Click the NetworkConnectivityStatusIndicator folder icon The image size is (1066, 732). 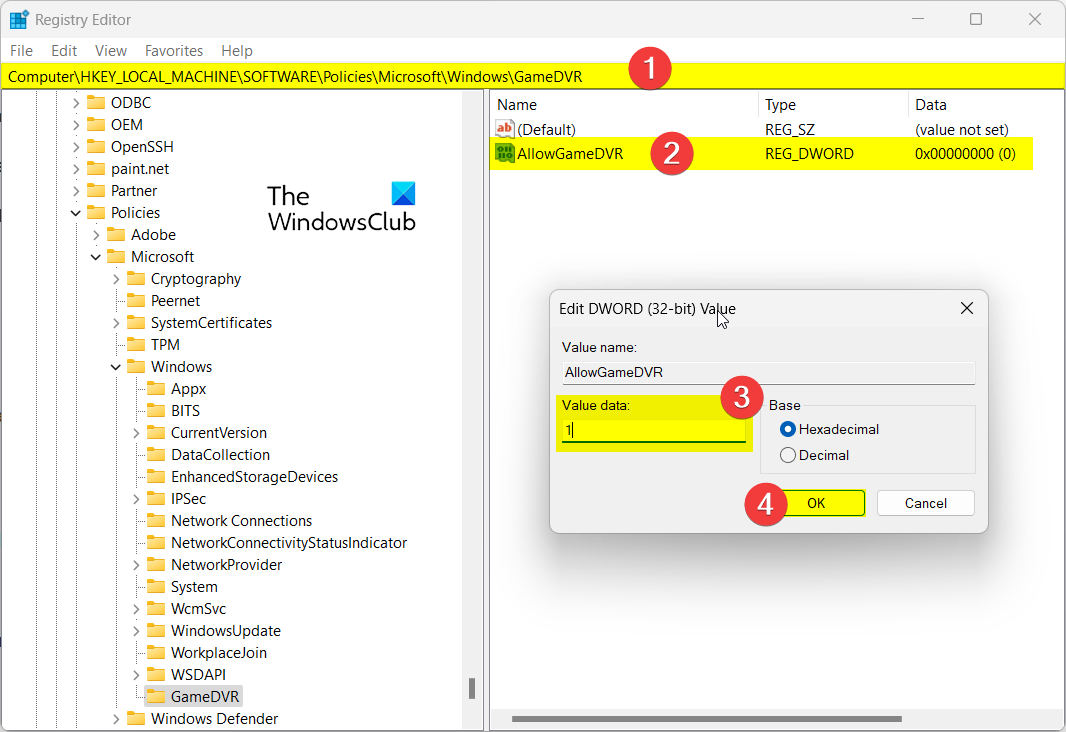coord(156,542)
